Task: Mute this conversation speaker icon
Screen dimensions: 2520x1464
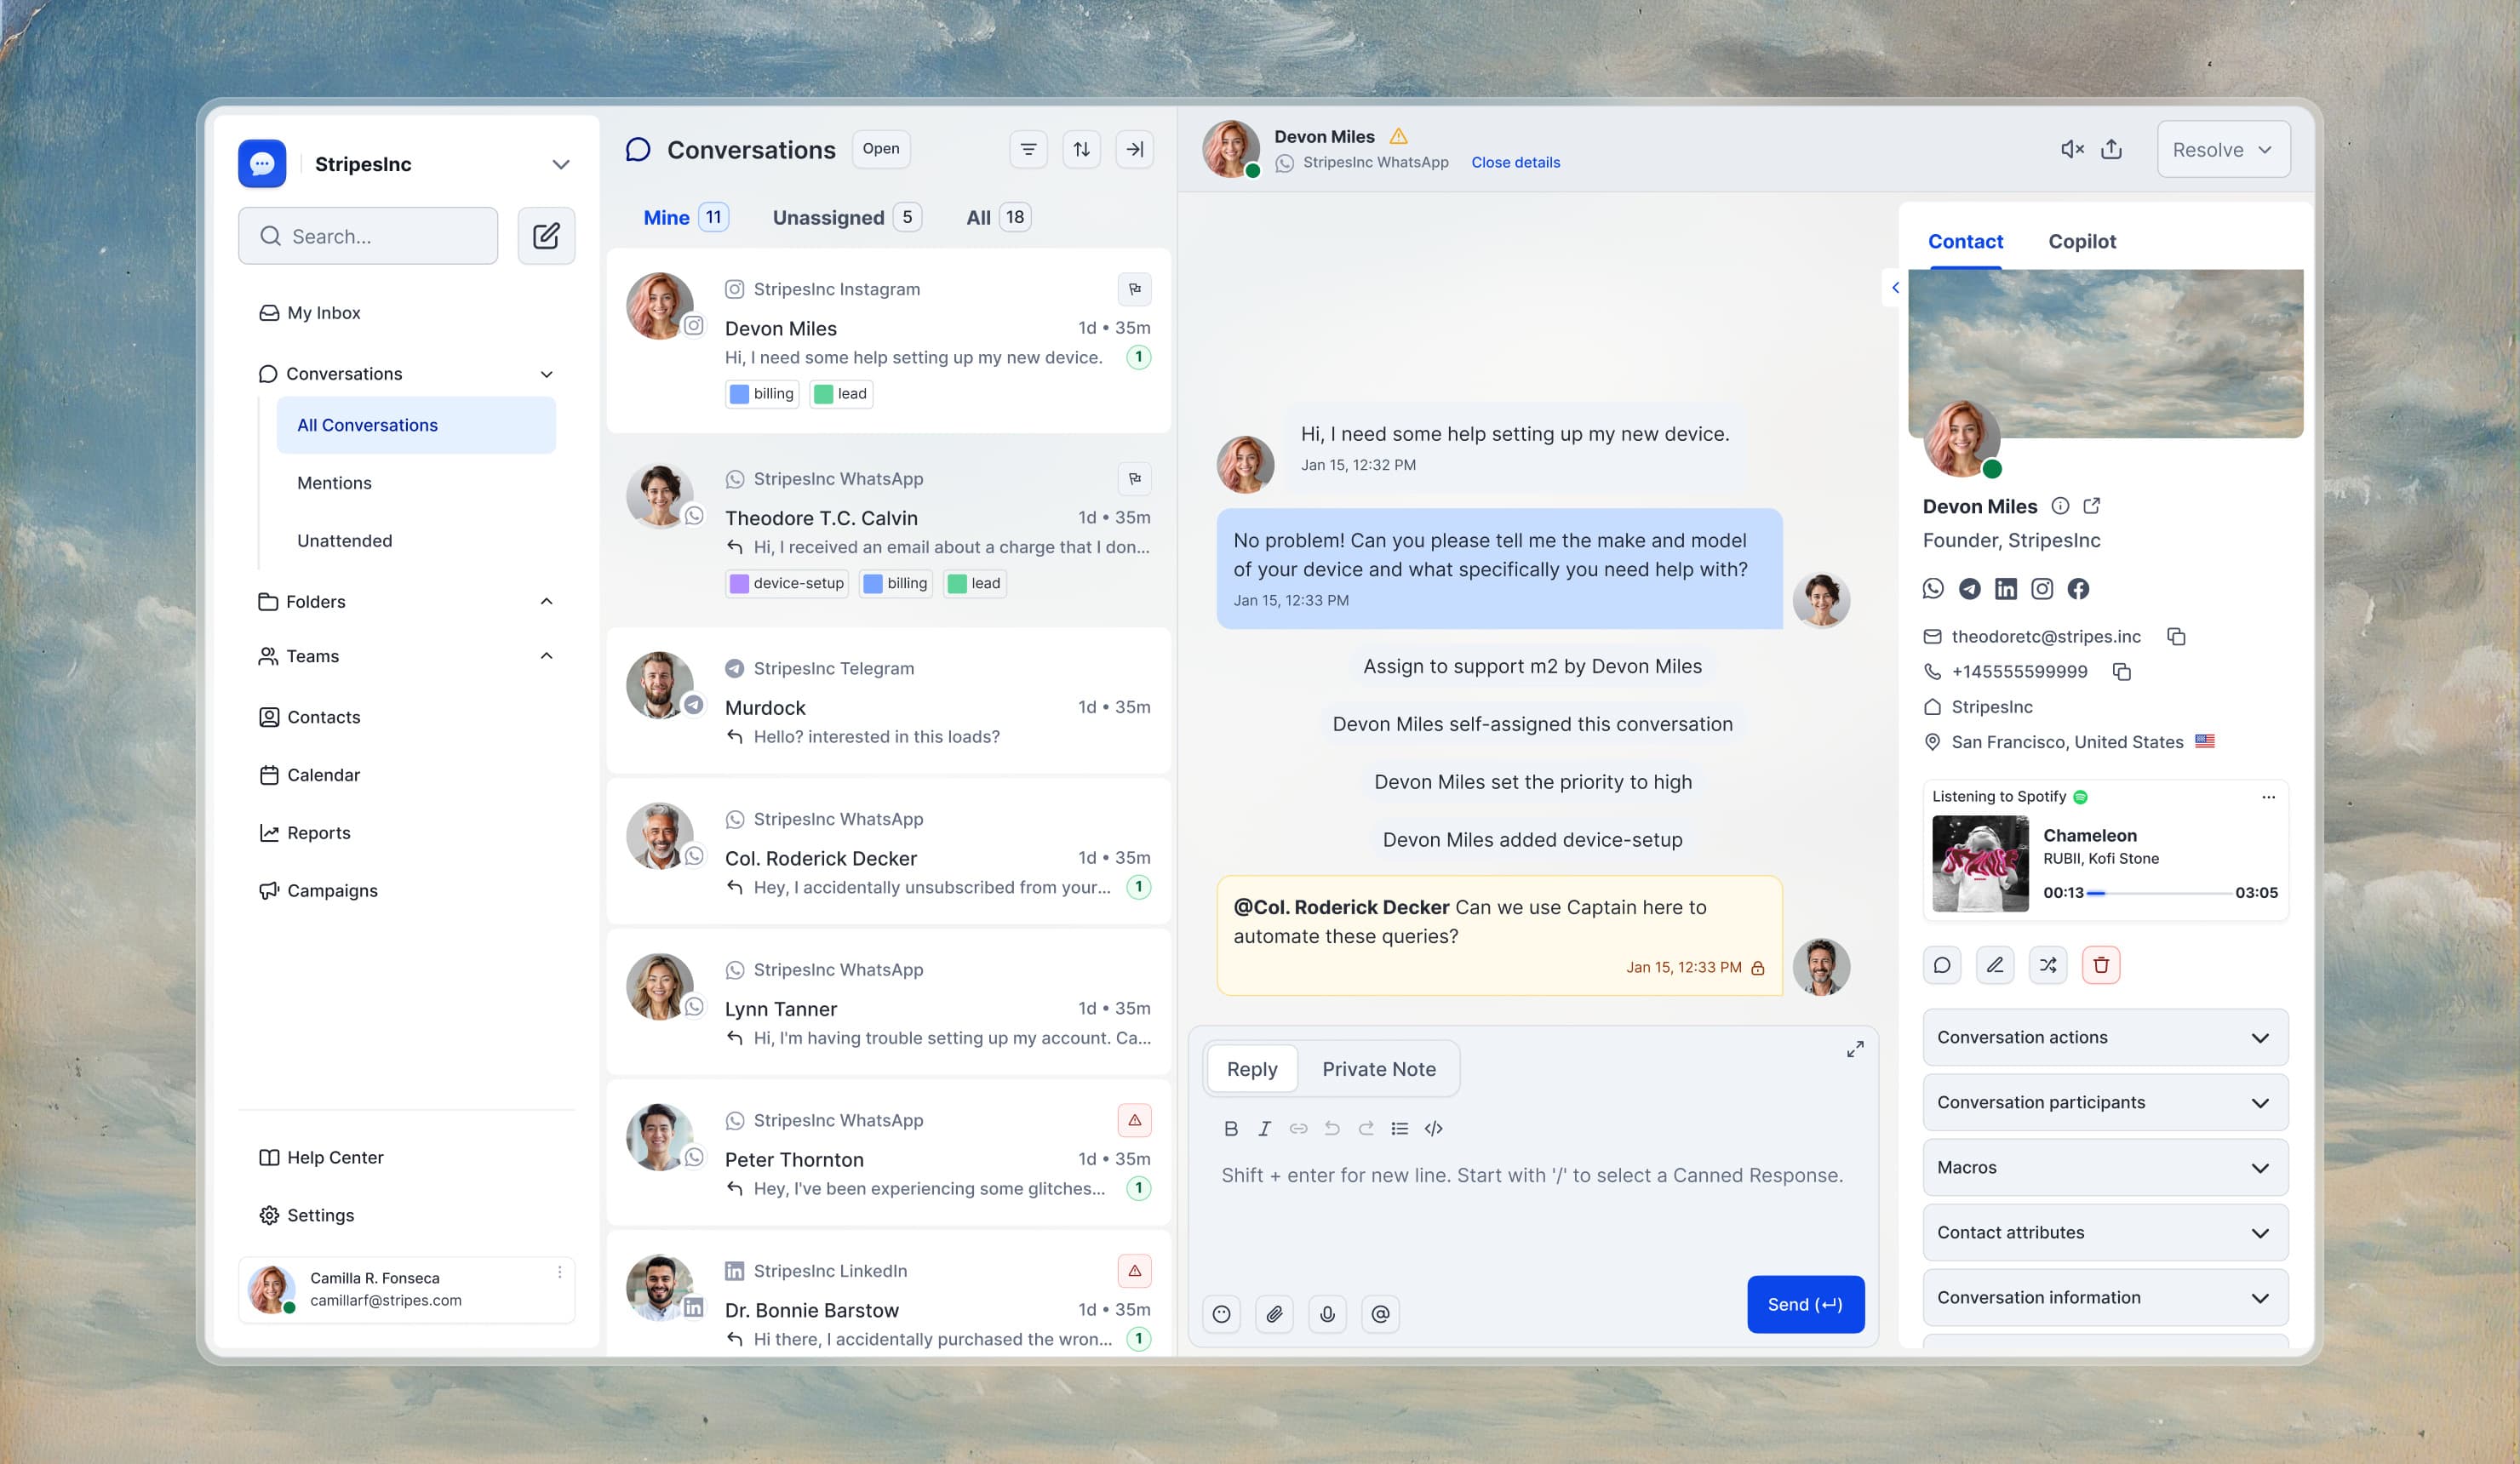Action: (x=2072, y=149)
